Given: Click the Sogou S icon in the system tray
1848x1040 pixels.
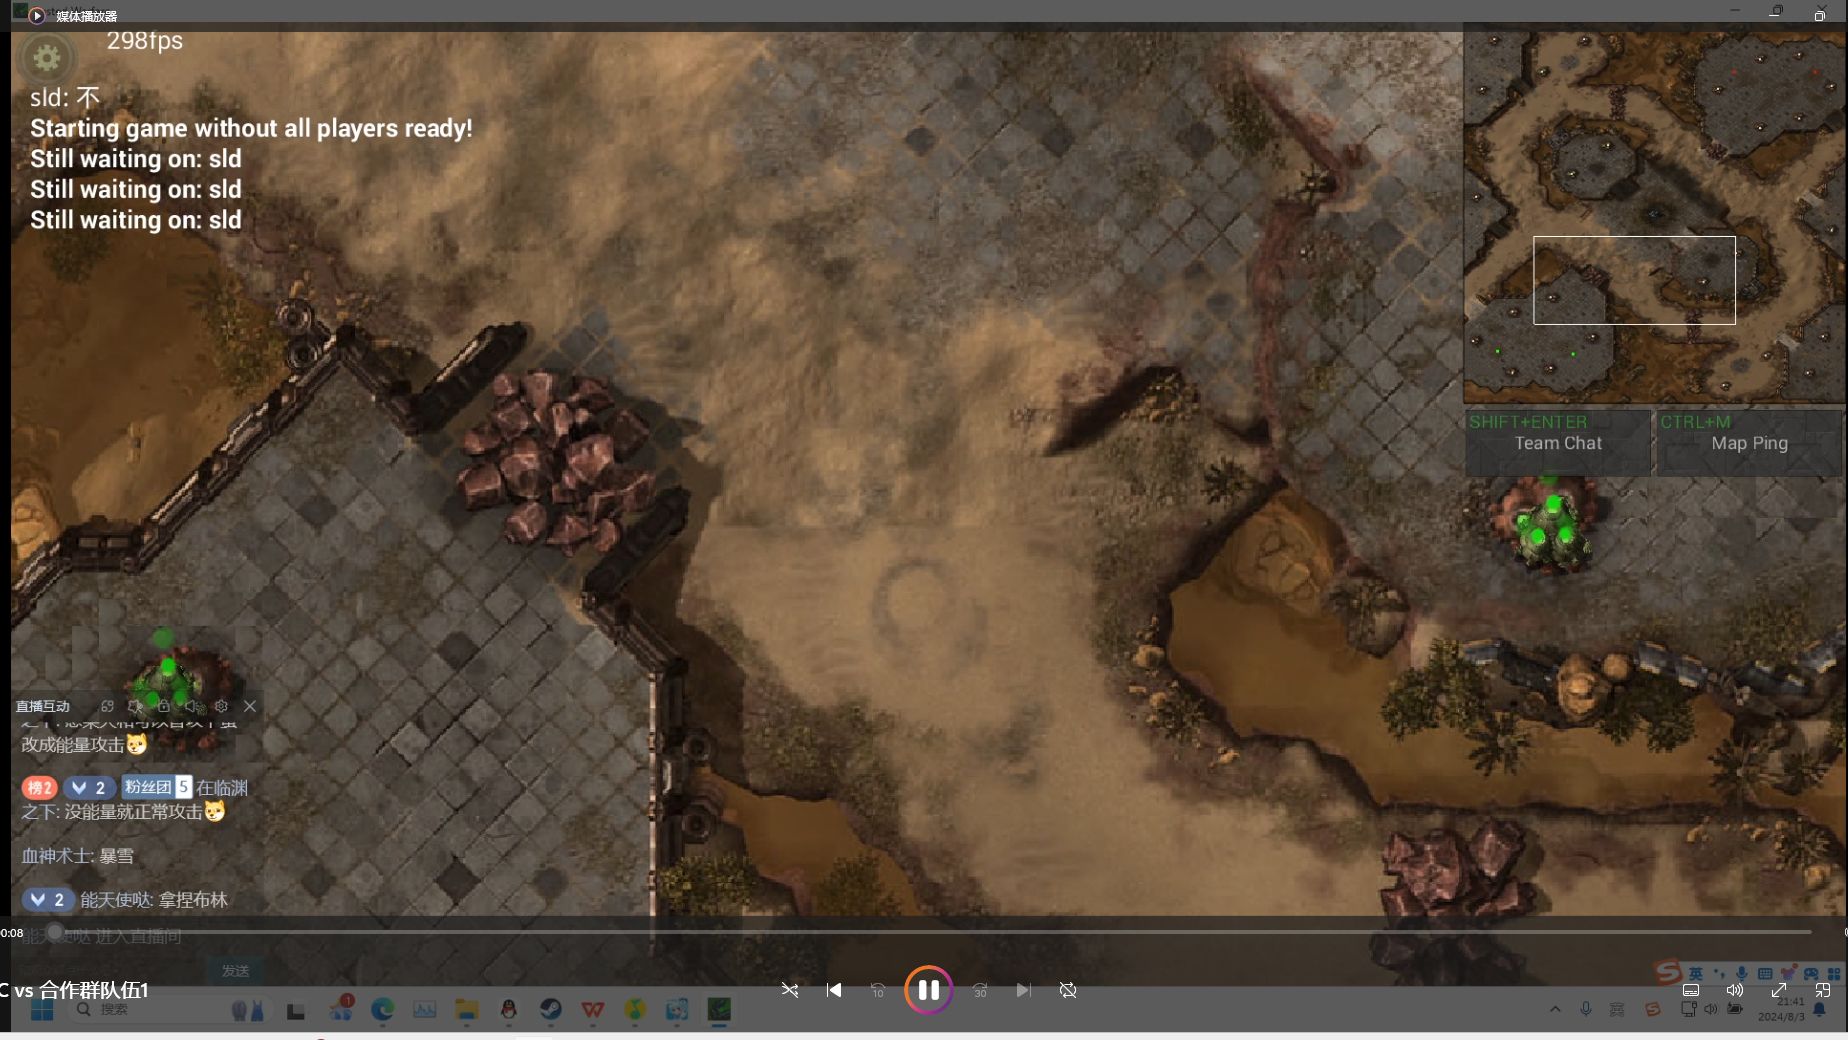Looking at the screenshot, I should 1652,1010.
